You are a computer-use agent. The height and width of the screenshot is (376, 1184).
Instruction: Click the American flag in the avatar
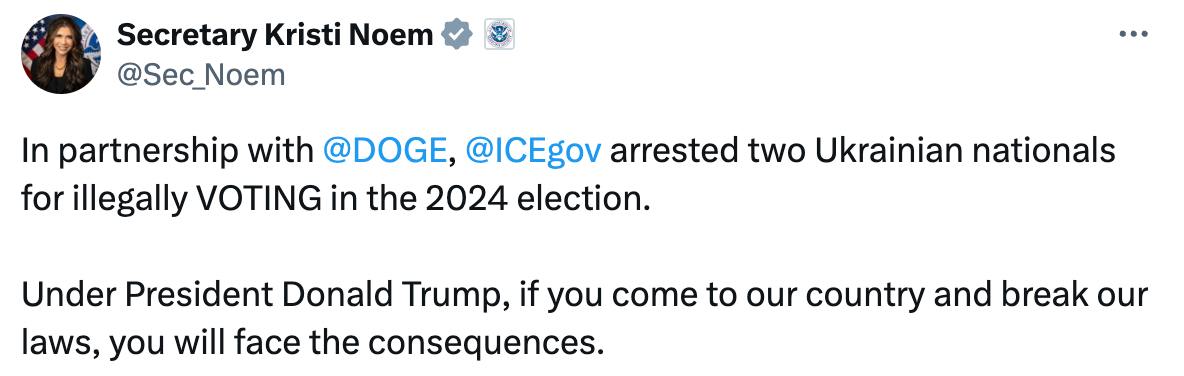32,45
